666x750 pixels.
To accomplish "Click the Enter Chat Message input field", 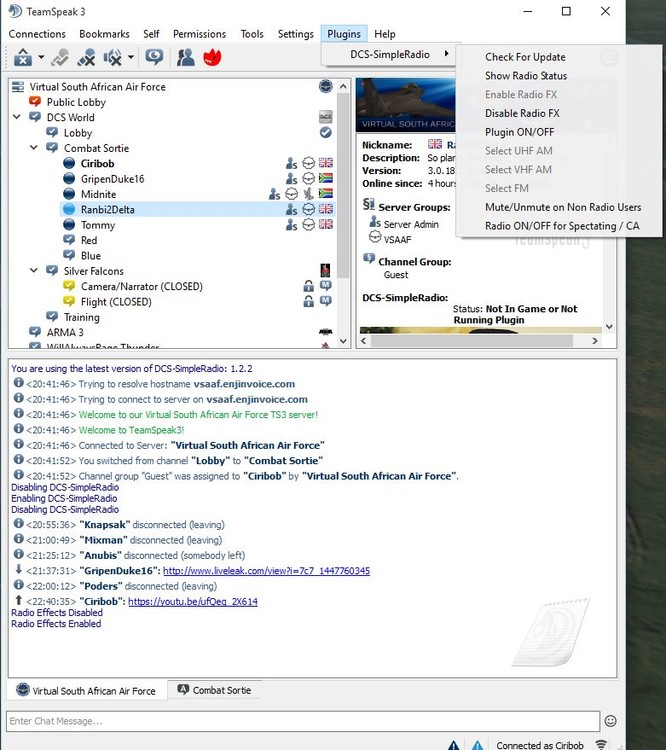I will [303, 721].
